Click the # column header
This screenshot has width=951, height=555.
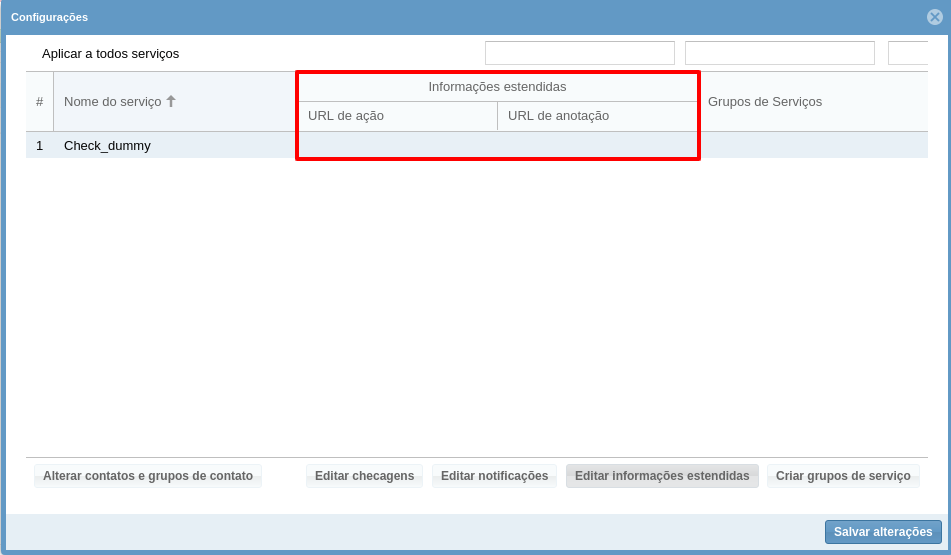point(39,102)
